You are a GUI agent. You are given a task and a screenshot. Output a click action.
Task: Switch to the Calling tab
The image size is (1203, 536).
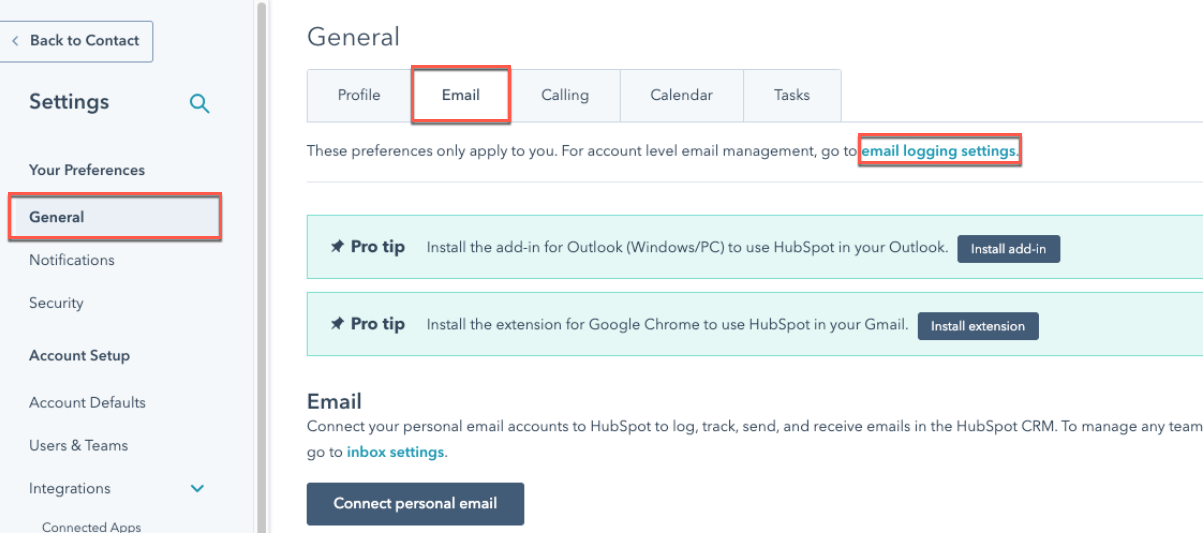tap(565, 95)
